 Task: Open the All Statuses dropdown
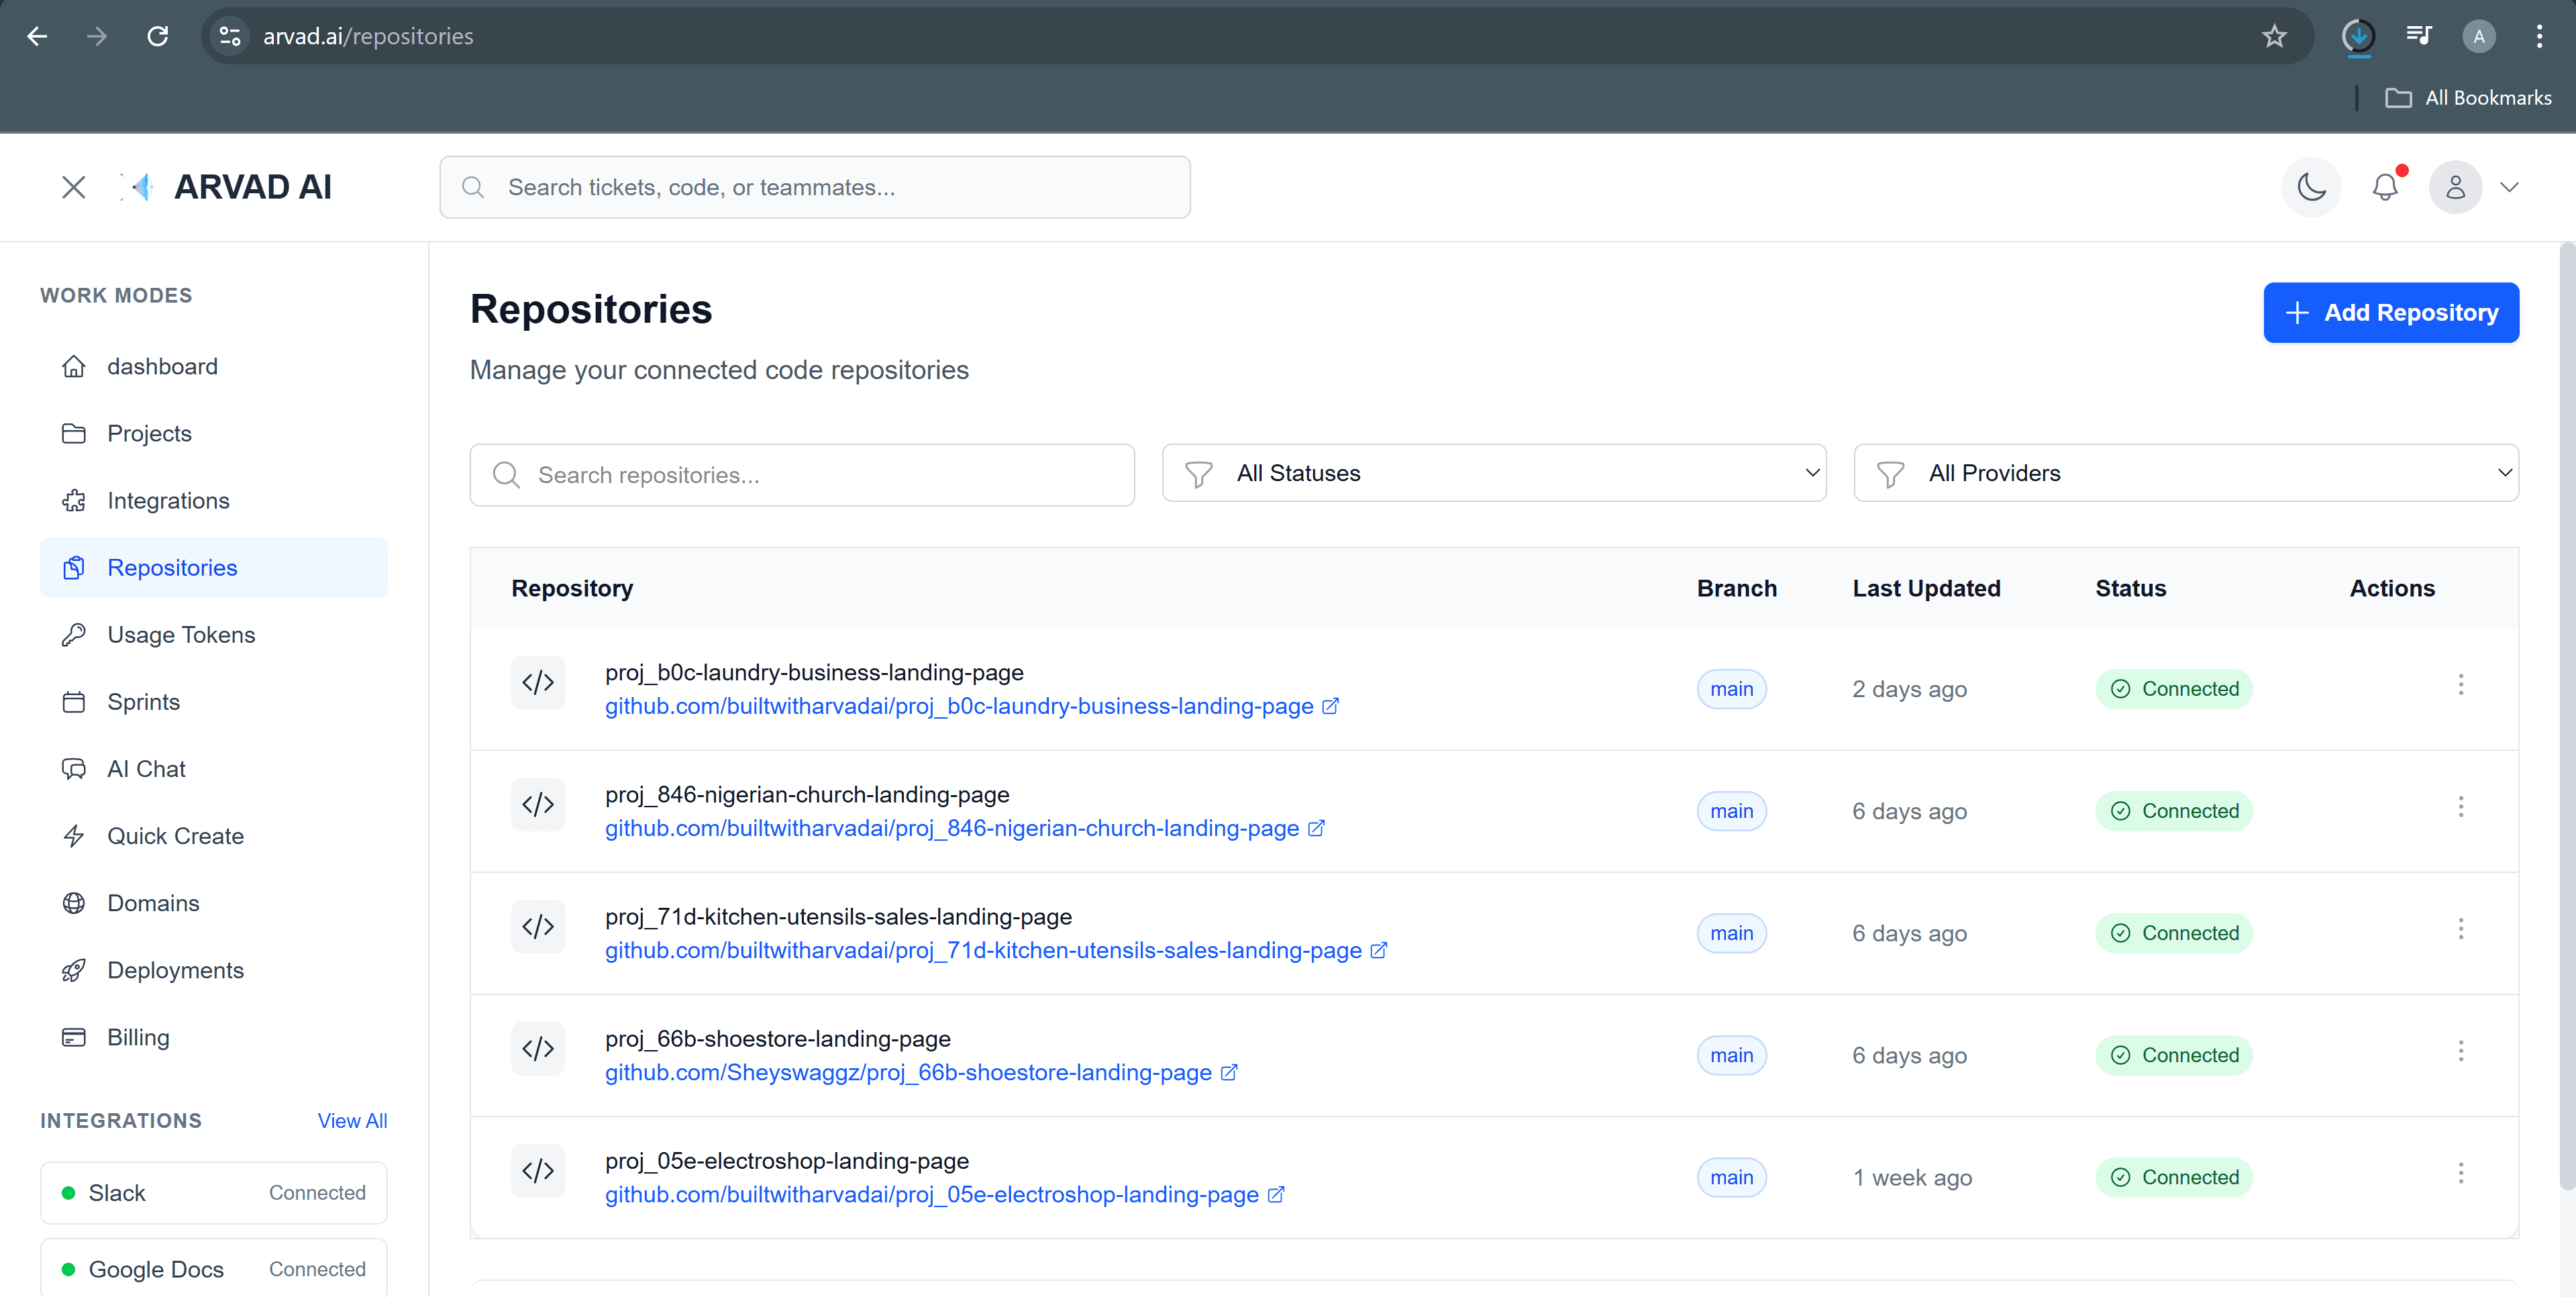coord(1494,473)
